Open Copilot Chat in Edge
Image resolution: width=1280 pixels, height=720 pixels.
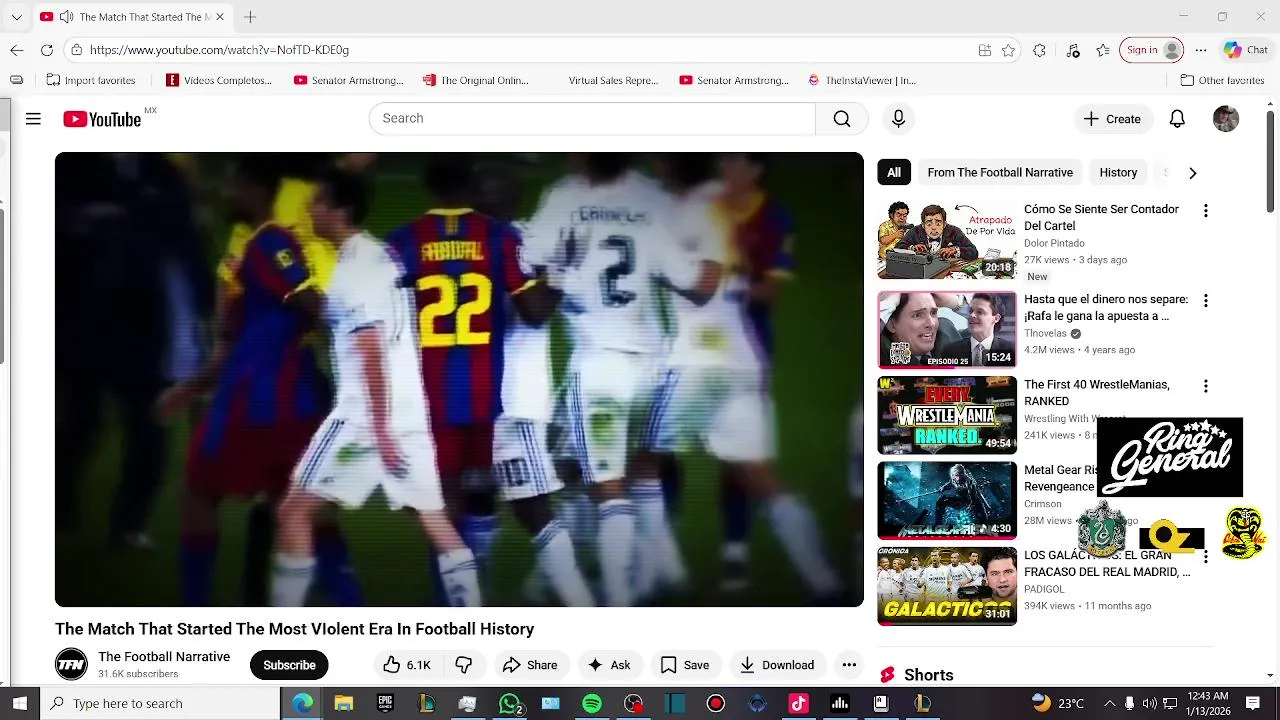point(1245,50)
